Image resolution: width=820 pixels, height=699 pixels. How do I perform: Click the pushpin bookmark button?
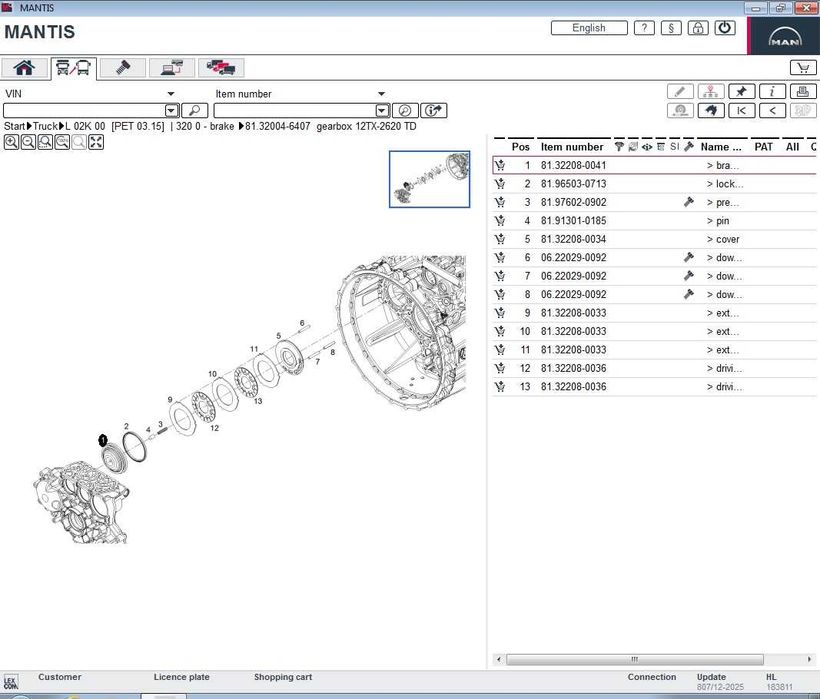742,91
